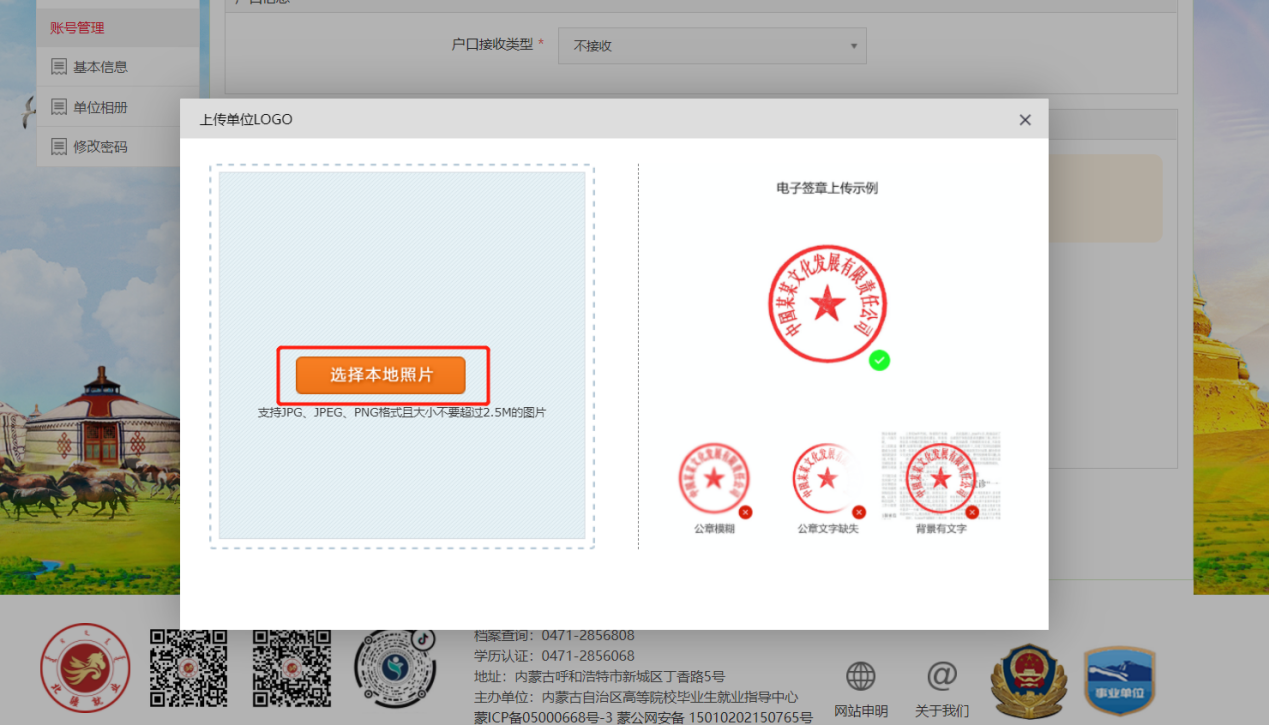Click the QR code next to red logo

(188, 668)
